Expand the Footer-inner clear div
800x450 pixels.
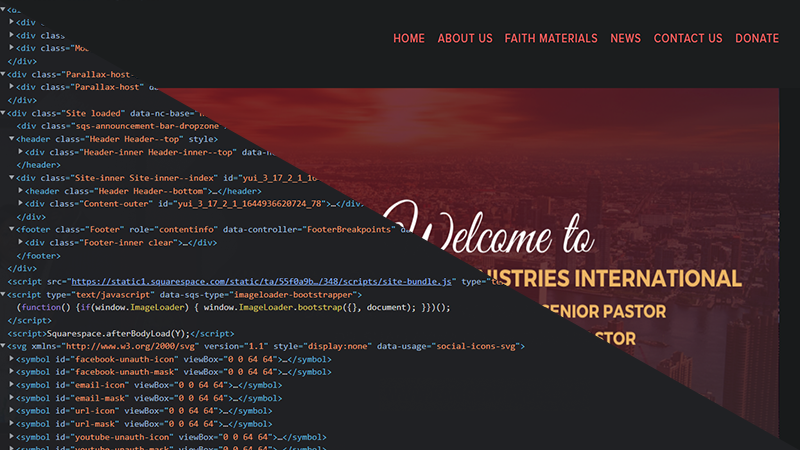[21, 242]
